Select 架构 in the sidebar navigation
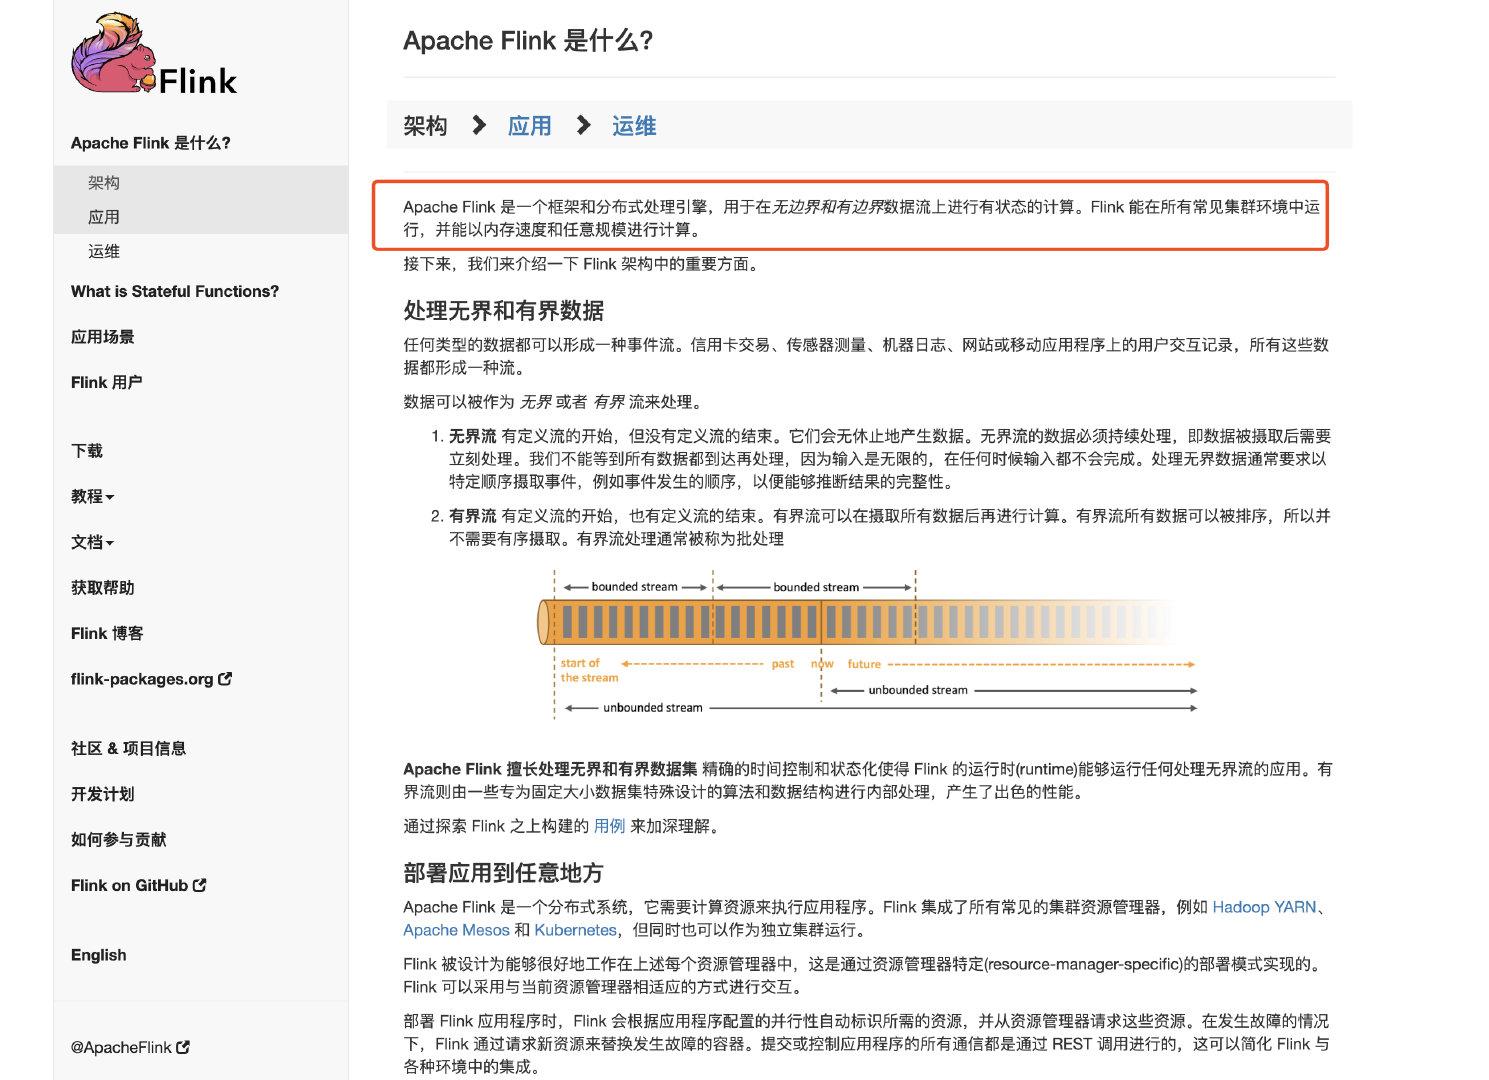 pyautogui.click(x=105, y=182)
